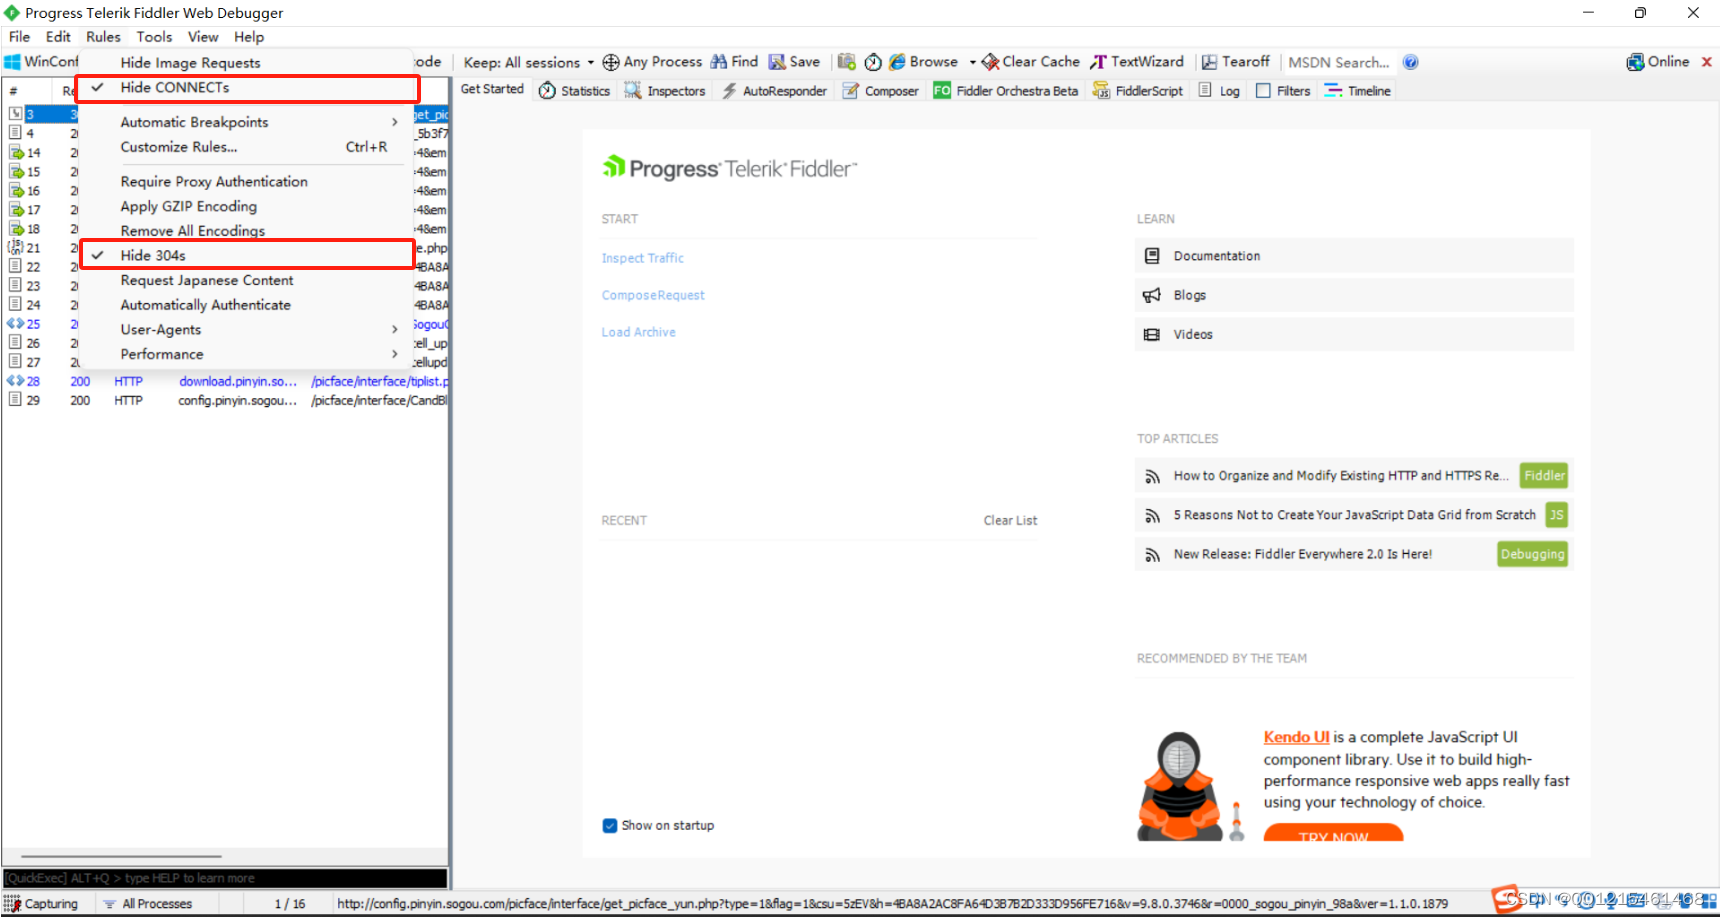Open the File menu
Screen dimensions: 1720x917
click(20, 37)
